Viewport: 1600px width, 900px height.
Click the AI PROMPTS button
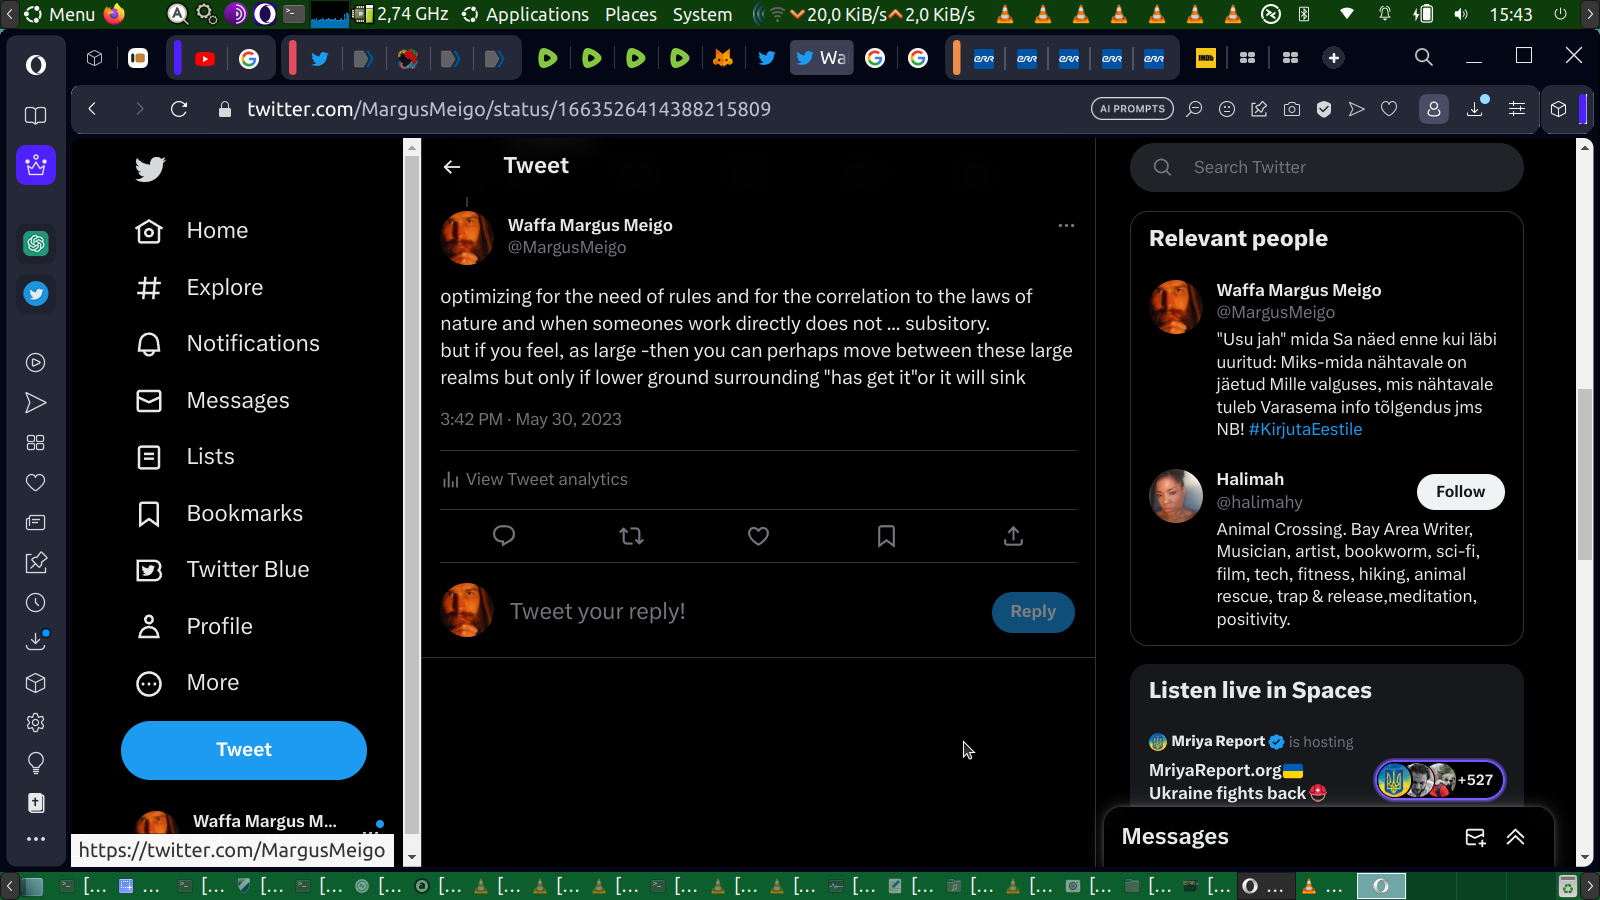click(x=1132, y=109)
